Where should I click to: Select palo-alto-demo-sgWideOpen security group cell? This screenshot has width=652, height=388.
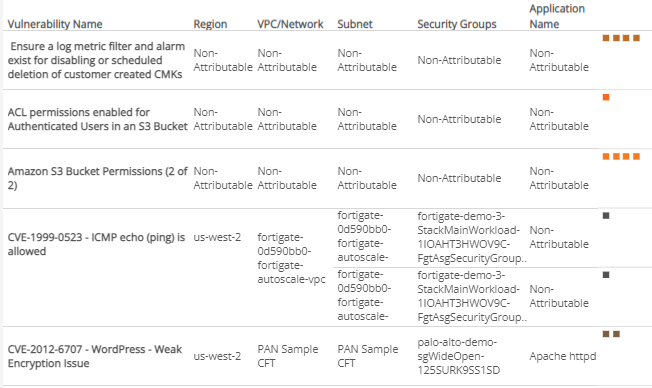(x=458, y=356)
